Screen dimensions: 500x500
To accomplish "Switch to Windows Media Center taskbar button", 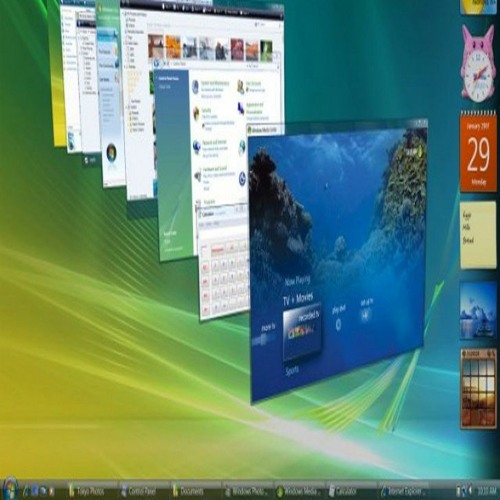I will pos(299,491).
